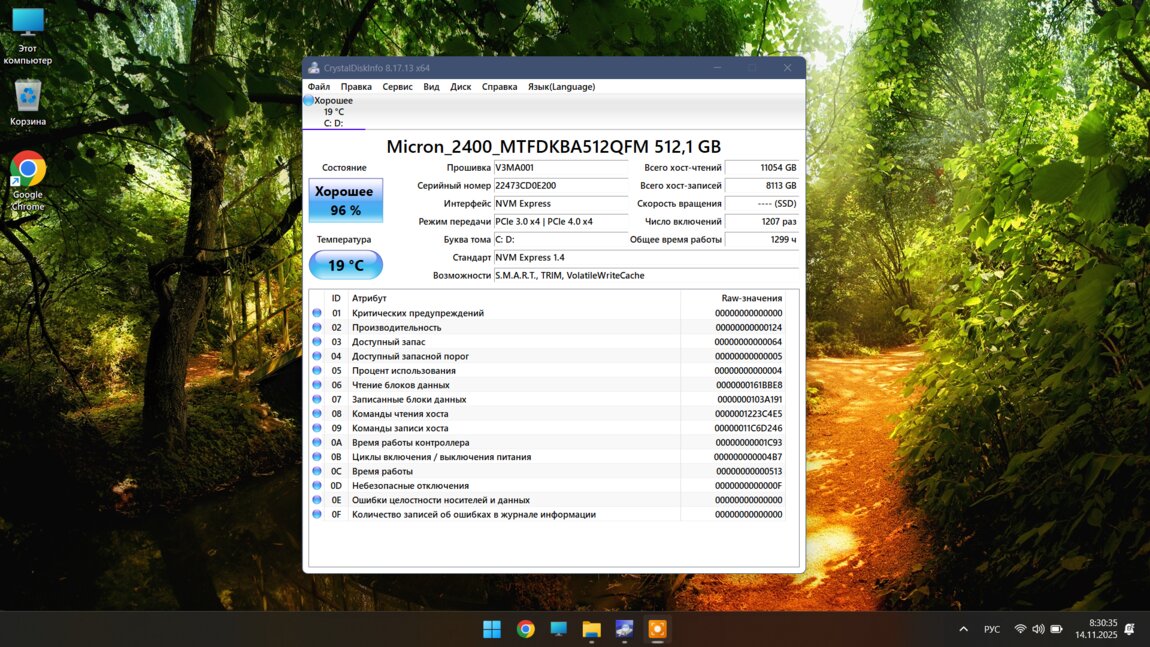Open the Язык(Language) menu
Screen dimensions: 1150x647
pyautogui.click(x=561, y=87)
